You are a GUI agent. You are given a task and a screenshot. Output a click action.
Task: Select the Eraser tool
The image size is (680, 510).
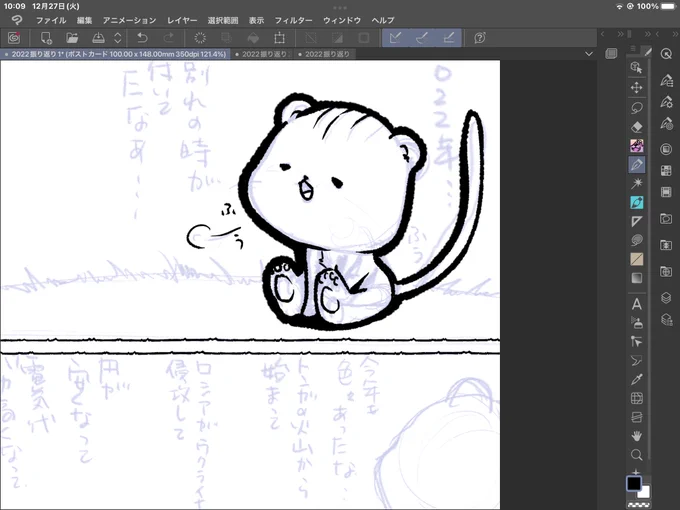coord(636,127)
